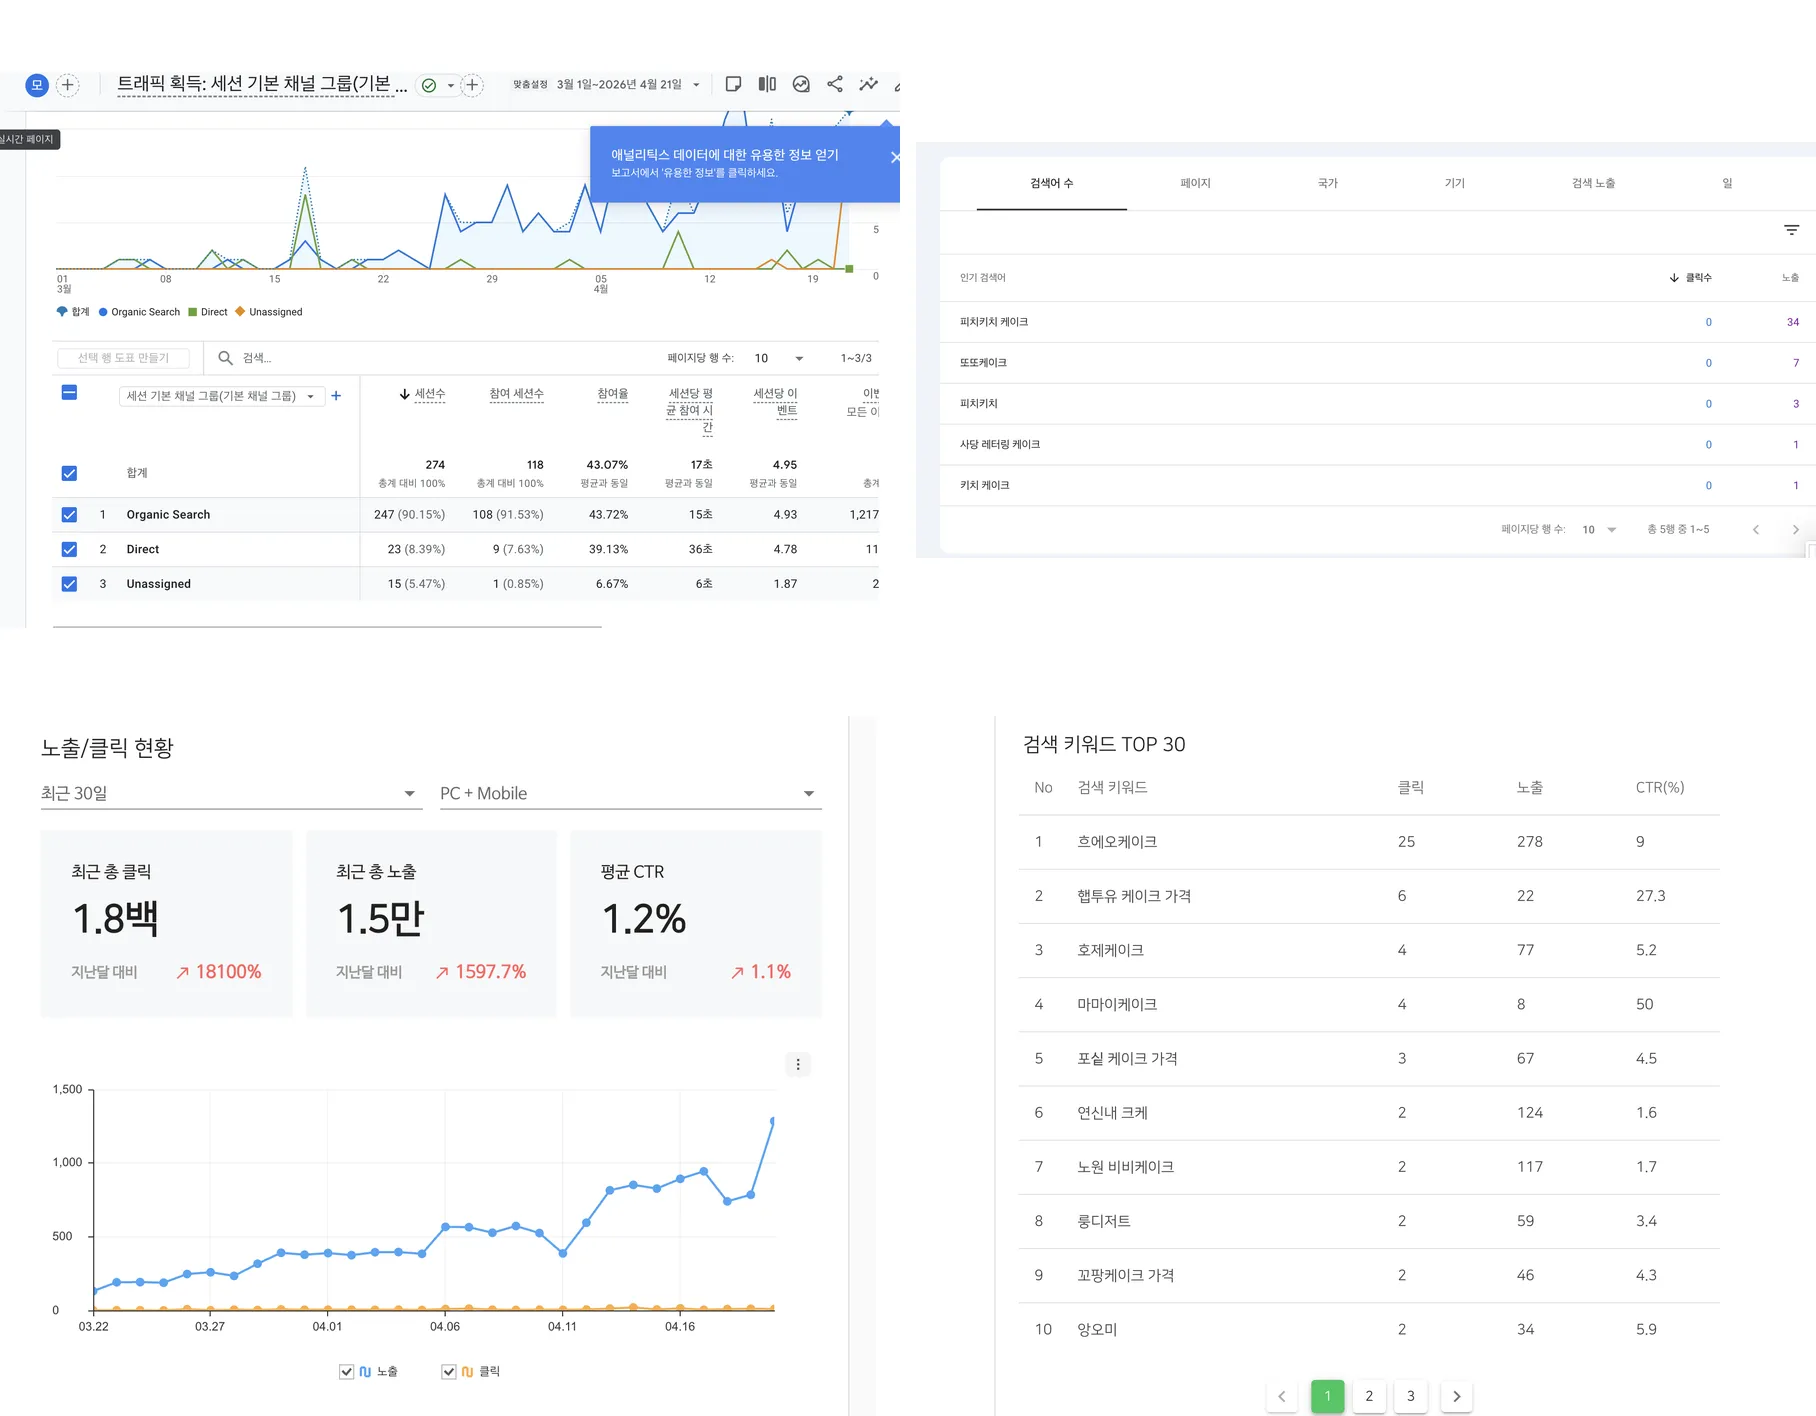Open the 'PC + Mobile' device dropdown
Image resolution: width=1816 pixels, height=1416 pixels.
coord(630,793)
